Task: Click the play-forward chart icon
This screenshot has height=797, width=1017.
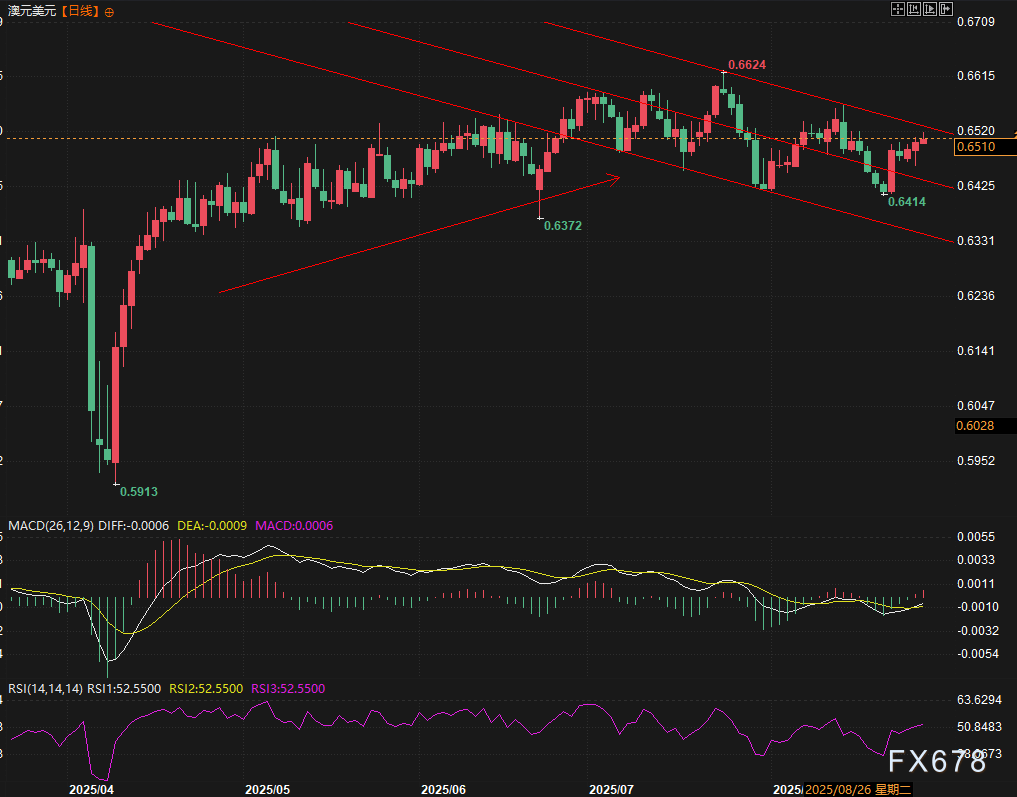Action: (930, 9)
